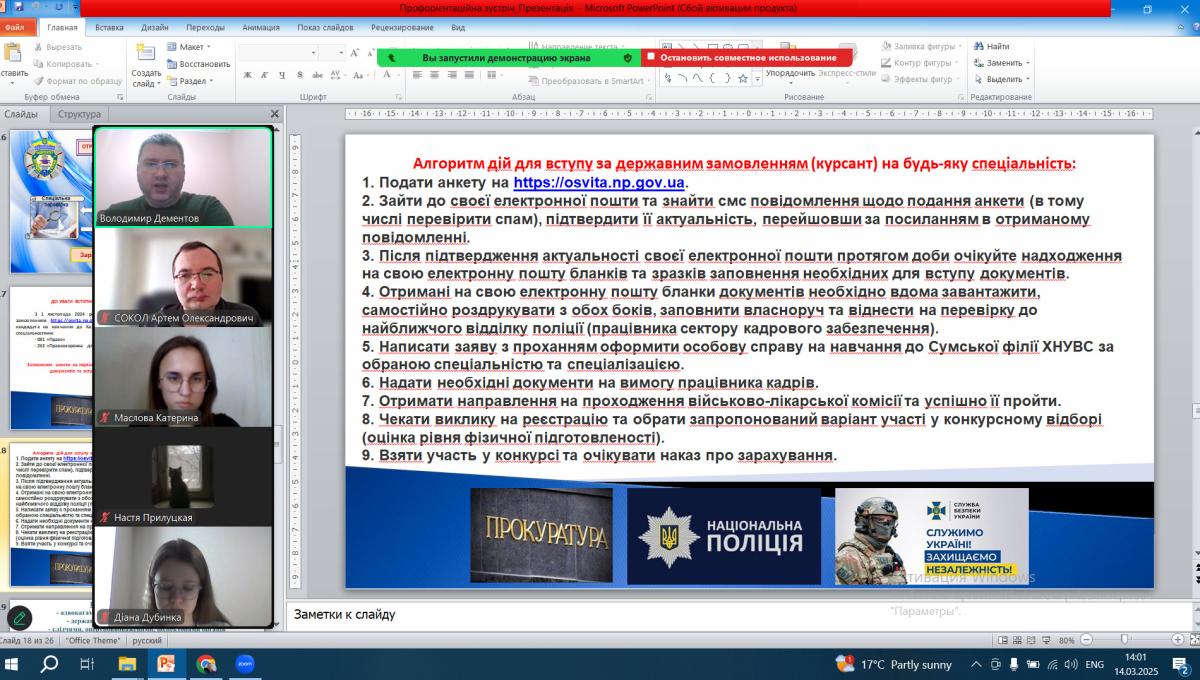The width and height of the screenshot is (1200, 680).
Task: Open the Вставка ribbon tab
Action: click(x=109, y=28)
